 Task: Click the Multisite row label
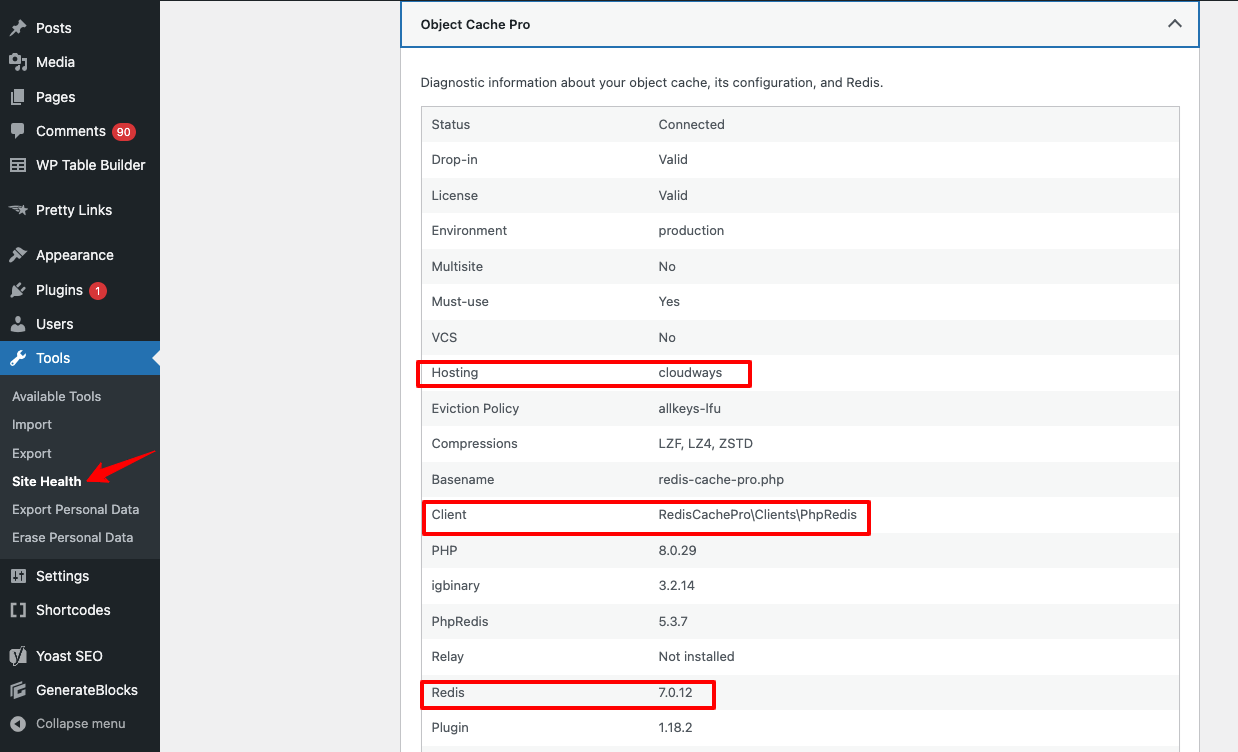[457, 266]
